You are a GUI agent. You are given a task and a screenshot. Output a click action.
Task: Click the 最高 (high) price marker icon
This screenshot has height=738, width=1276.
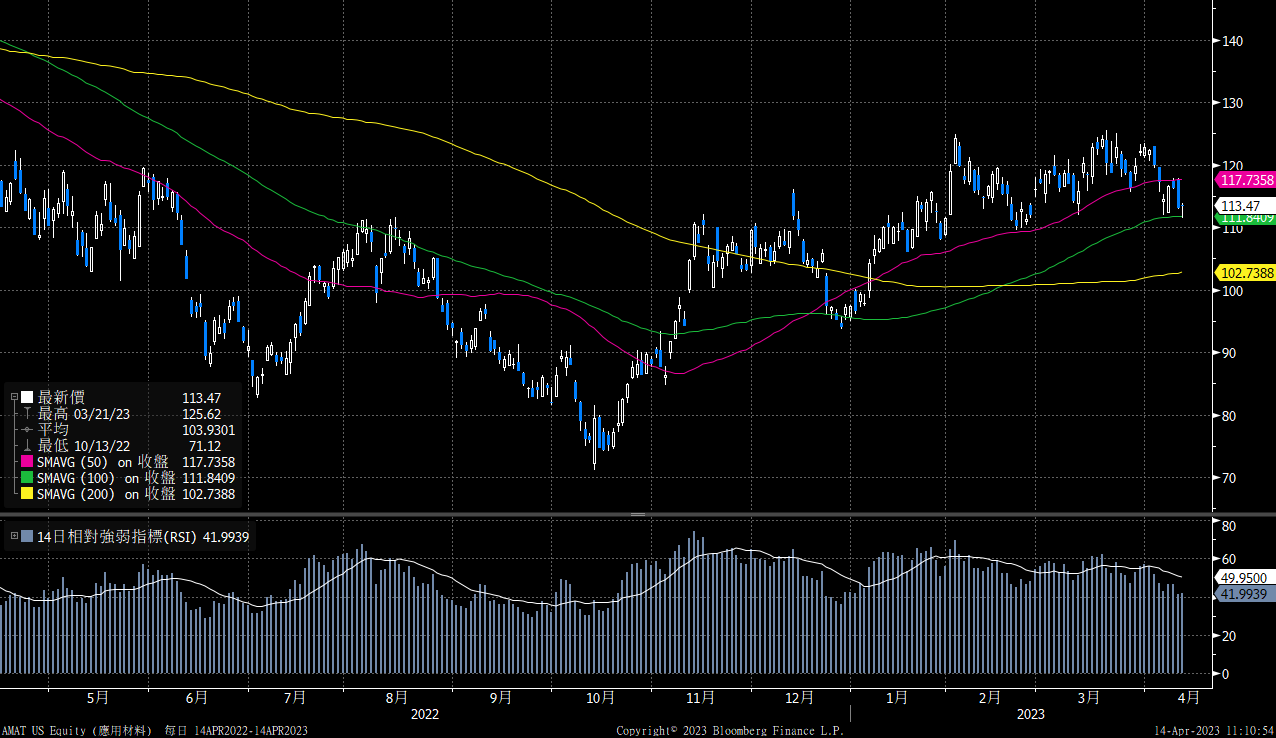[27, 414]
